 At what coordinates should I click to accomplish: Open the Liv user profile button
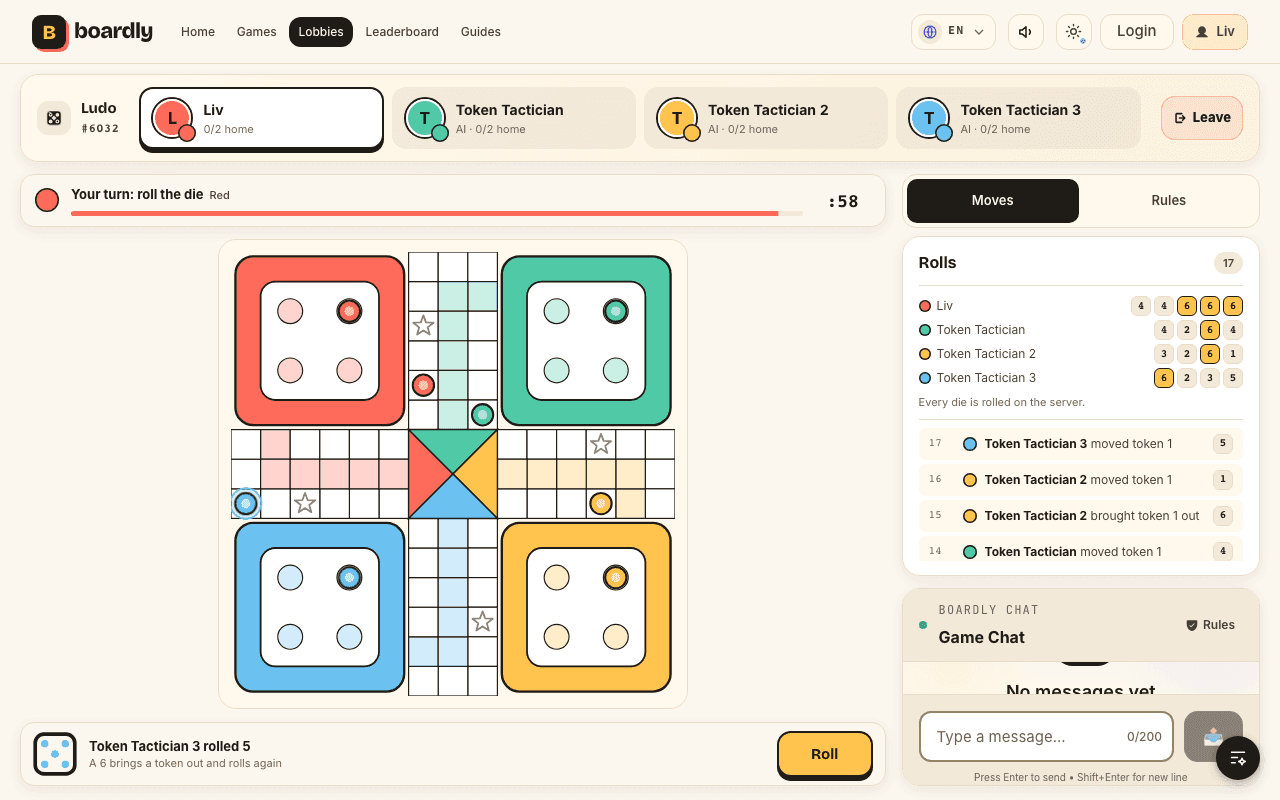[1215, 32]
